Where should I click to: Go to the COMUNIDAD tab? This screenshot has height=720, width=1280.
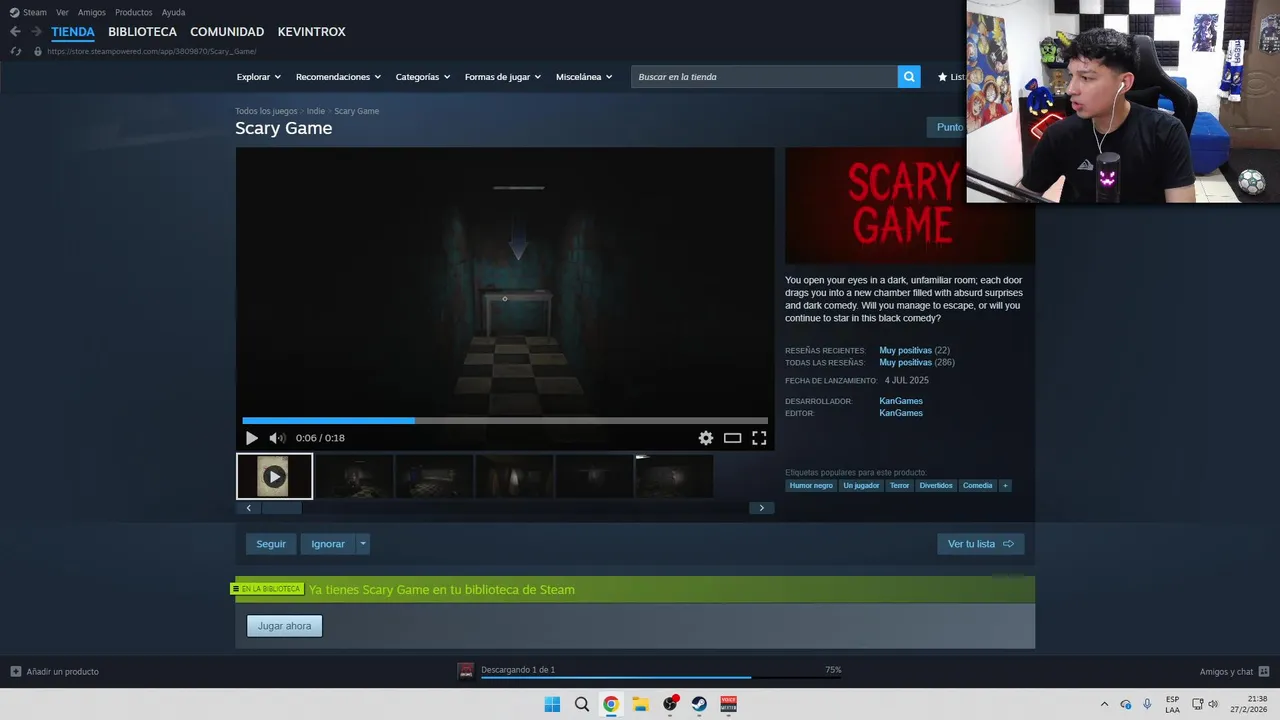227,32
